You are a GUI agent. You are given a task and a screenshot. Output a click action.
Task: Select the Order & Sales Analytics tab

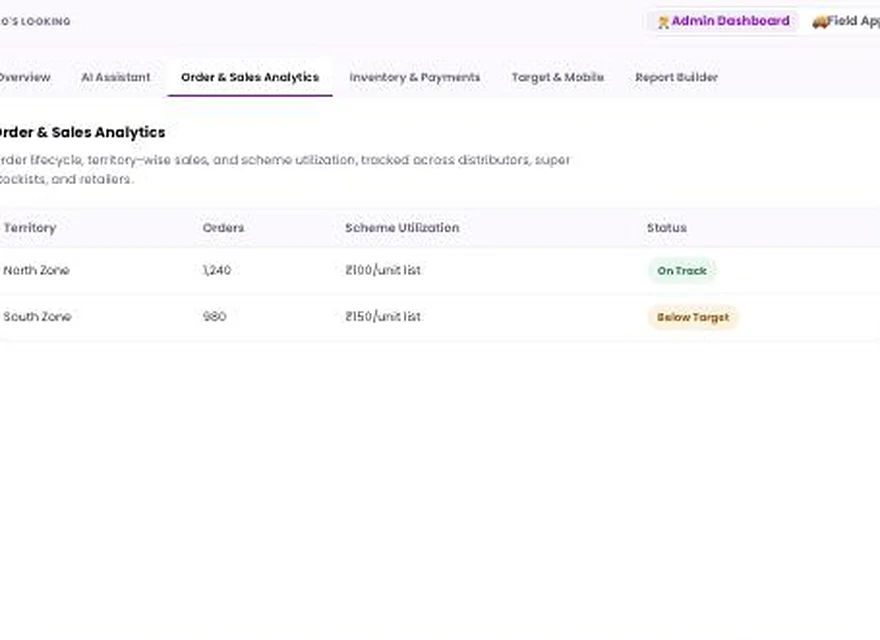pos(250,77)
